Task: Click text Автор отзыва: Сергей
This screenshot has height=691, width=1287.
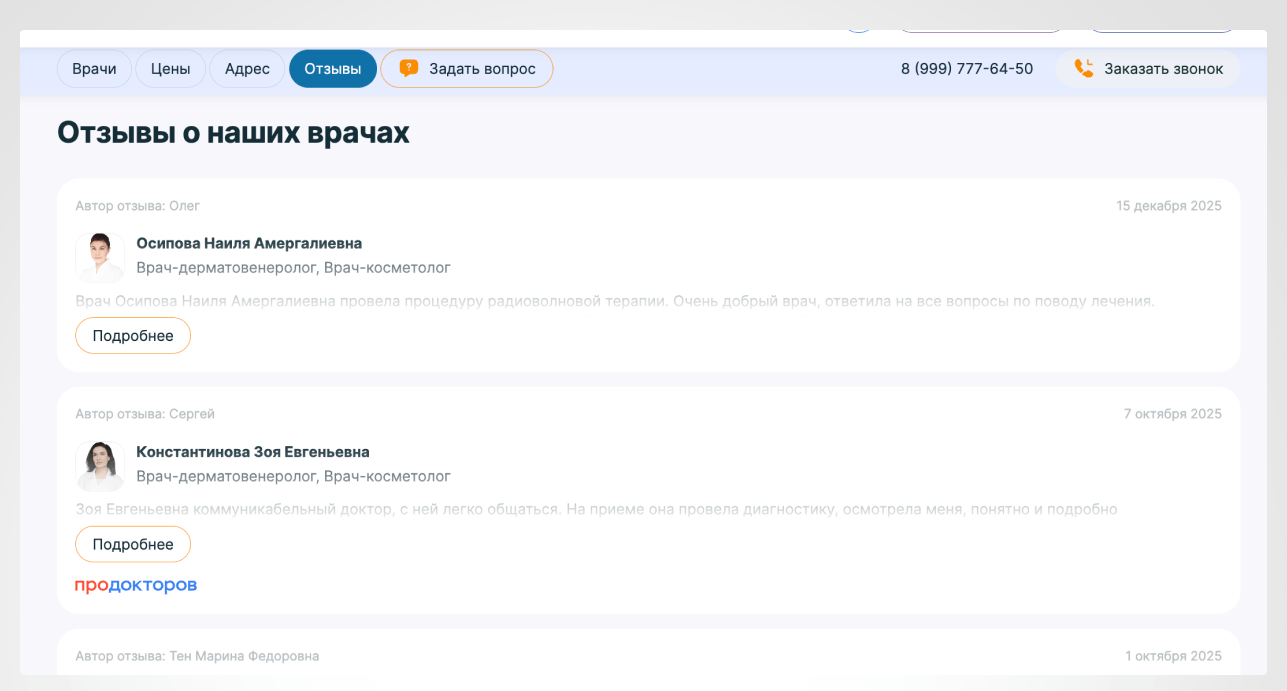Action: [x=145, y=414]
